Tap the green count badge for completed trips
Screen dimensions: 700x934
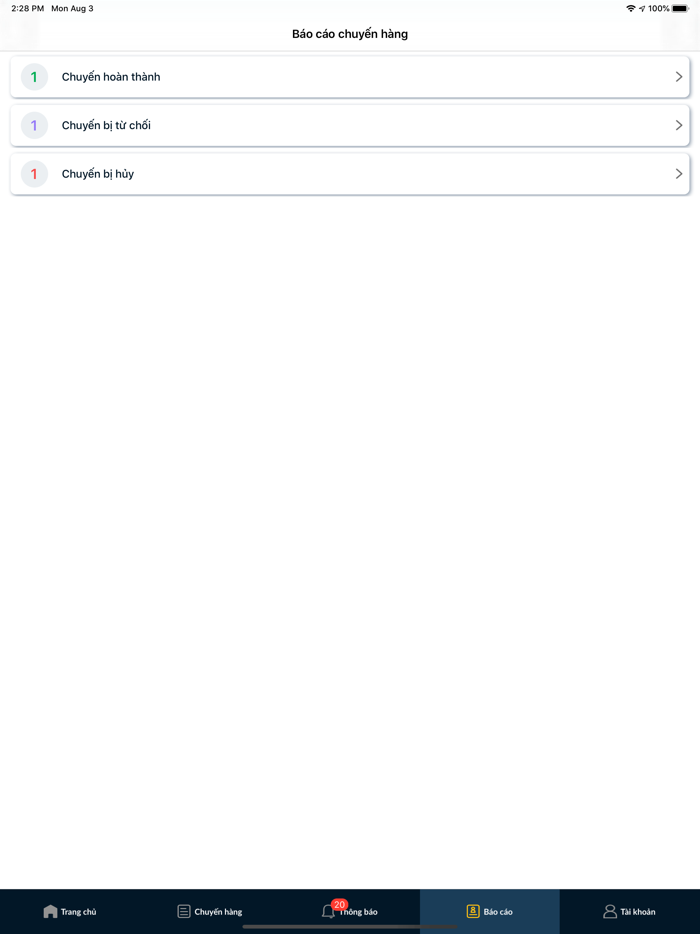[34, 77]
